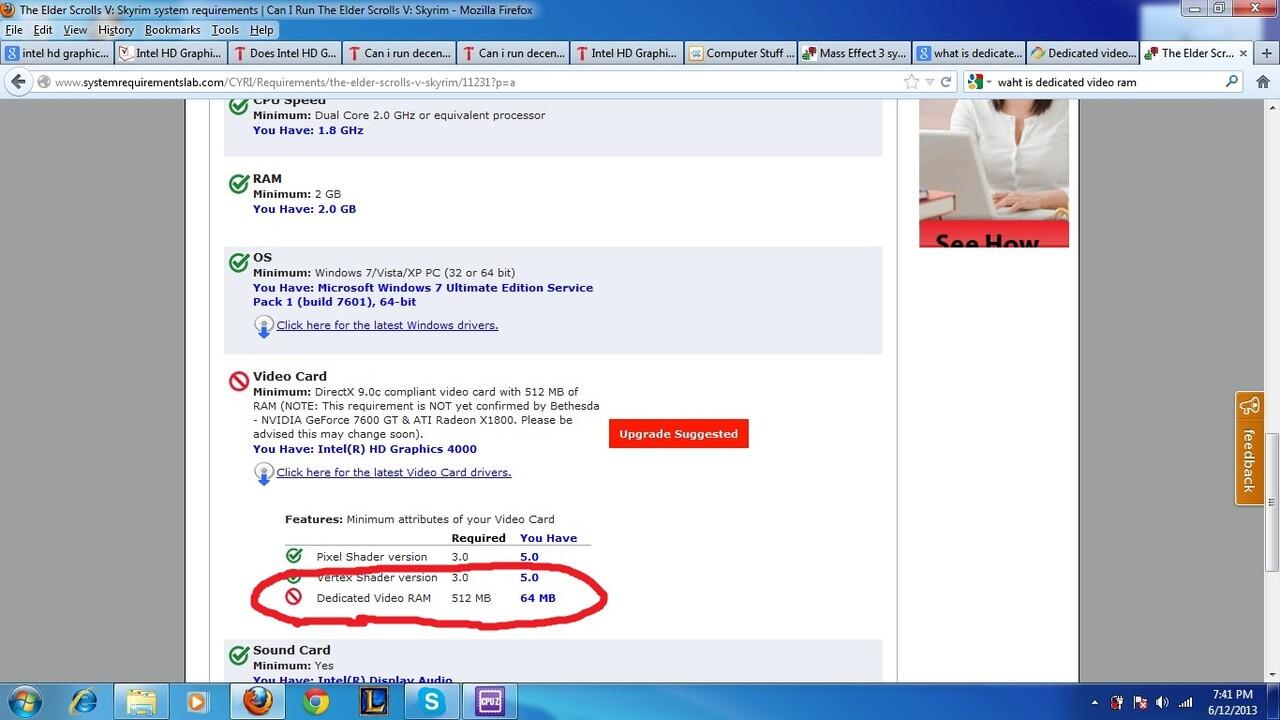1280x720 pixels.
Task: Open CPU-Z from the taskbar
Action: click(x=490, y=702)
